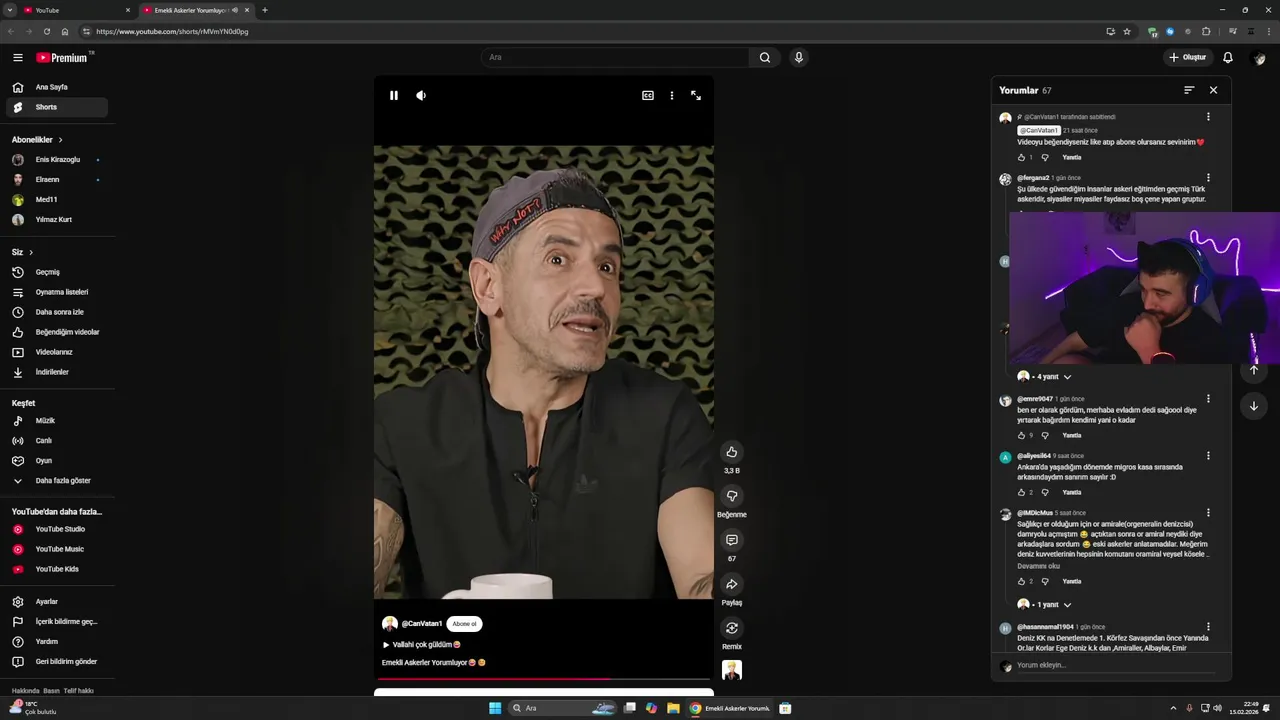Like the @emre9047 comment
Image resolution: width=1280 pixels, height=720 pixels.
click(x=1021, y=436)
